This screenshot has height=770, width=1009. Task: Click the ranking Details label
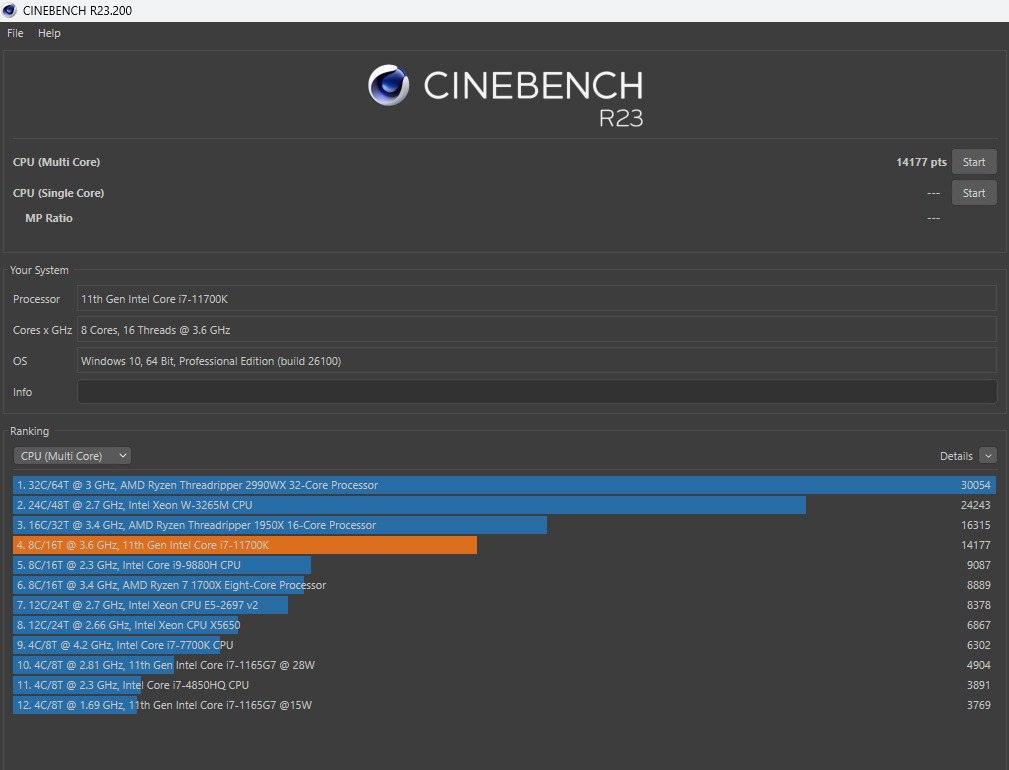coord(956,455)
